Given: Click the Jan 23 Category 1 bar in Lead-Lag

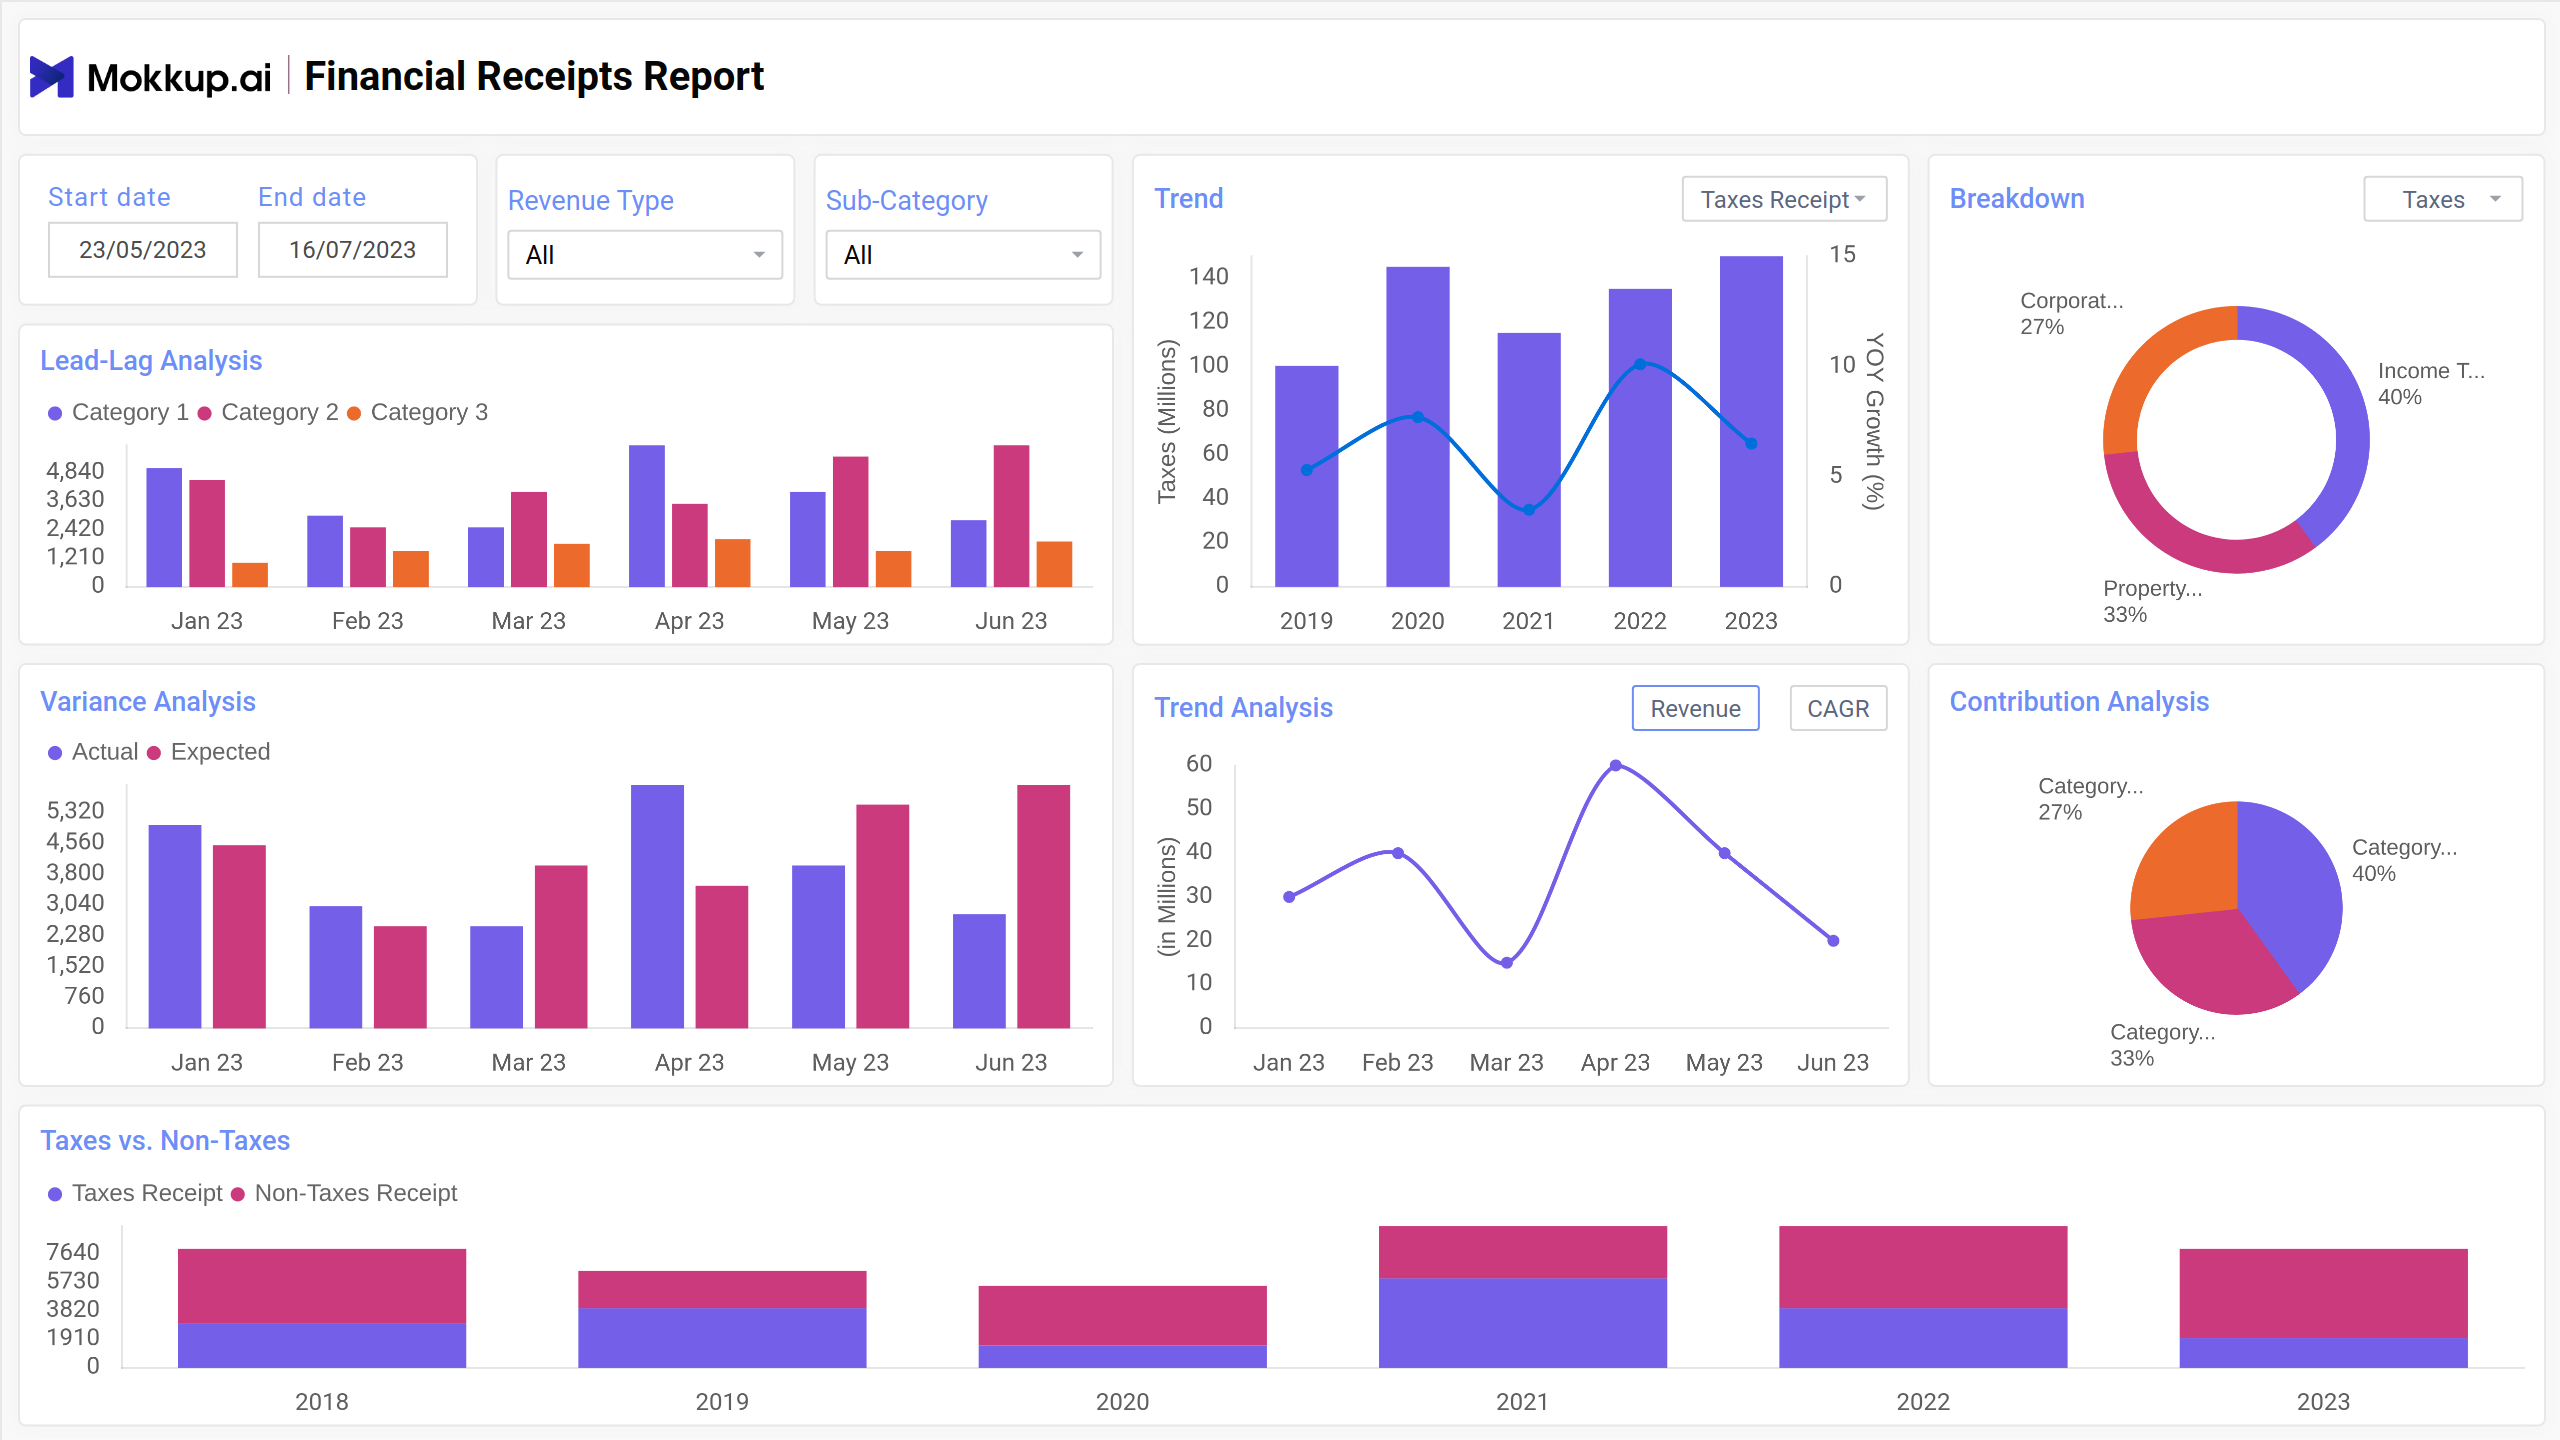Looking at the screenshot, I should point(164,527).
